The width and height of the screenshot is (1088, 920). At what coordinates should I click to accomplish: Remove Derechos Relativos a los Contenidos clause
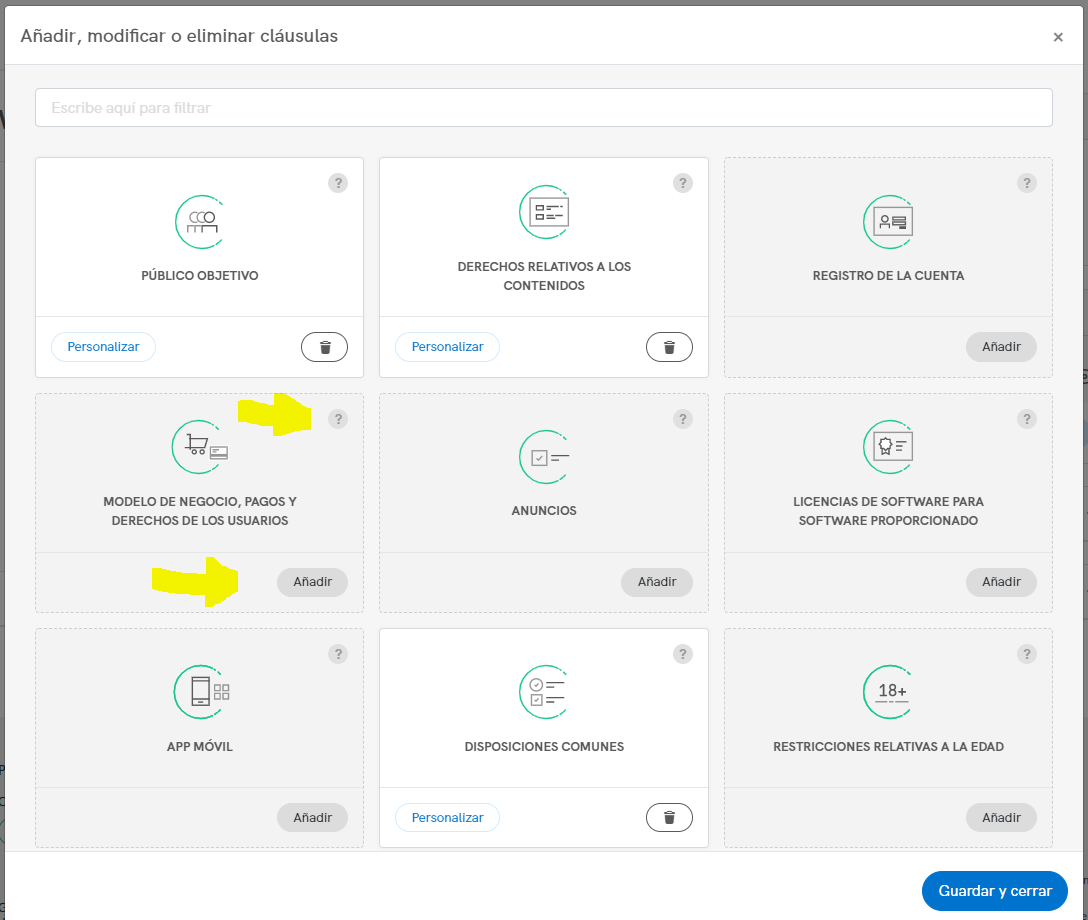point(669,347)
